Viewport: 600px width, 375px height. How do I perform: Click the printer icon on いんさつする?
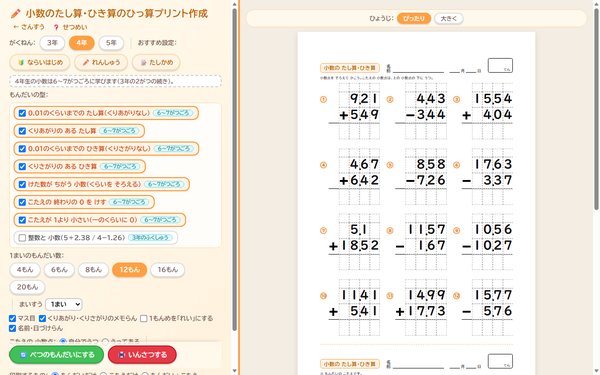click(x=122, y=355)
